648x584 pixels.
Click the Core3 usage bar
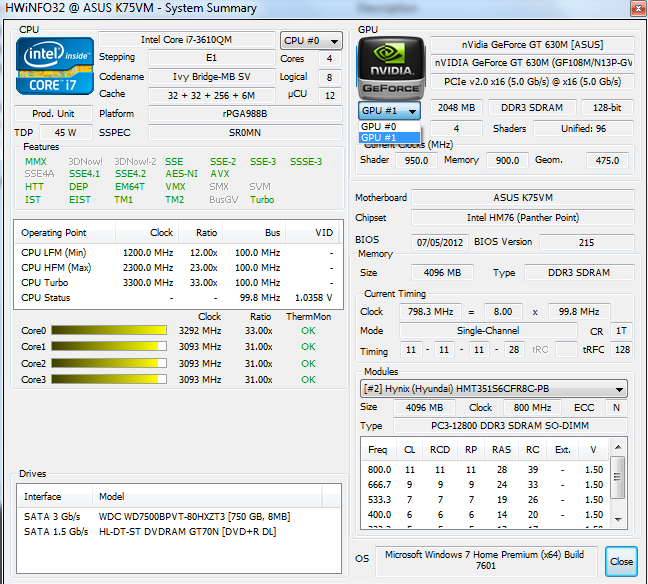[109, 379]
